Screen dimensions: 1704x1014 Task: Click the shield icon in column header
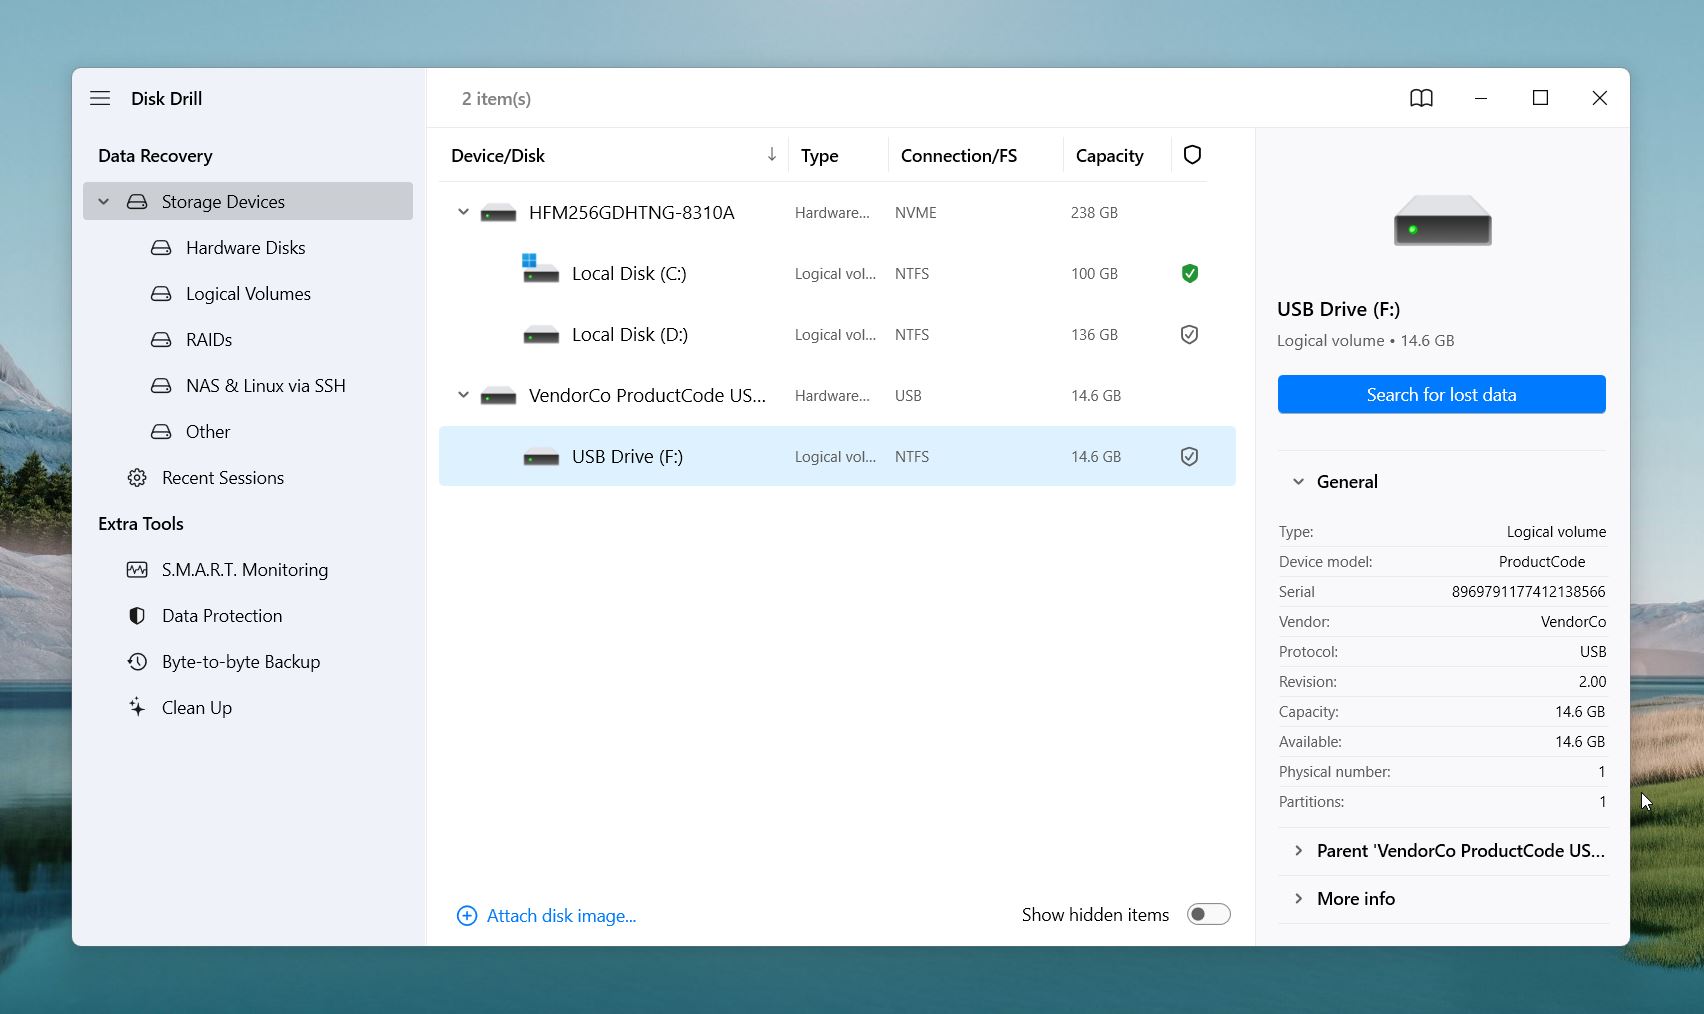point(1192,155)
